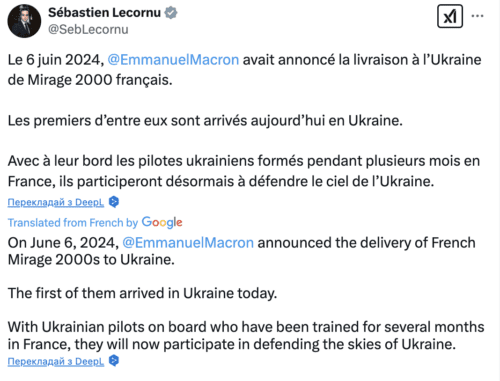Open the three-dot more options menu
The width and height of the screenshot is (500, 381).
click(477, 16)
